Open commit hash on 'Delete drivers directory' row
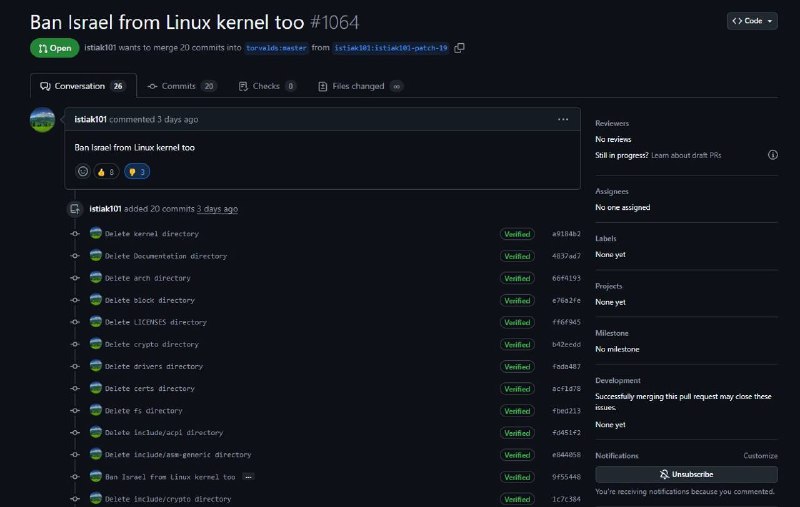The image size is (800, 507). [566, 367]
